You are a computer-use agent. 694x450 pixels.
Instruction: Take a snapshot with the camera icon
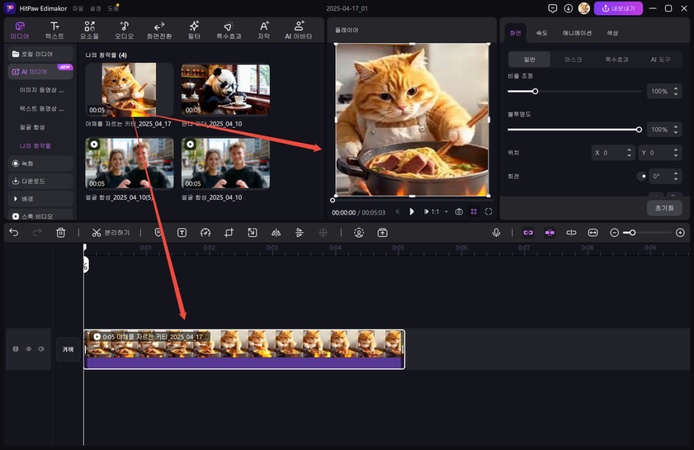pos(459,212)
